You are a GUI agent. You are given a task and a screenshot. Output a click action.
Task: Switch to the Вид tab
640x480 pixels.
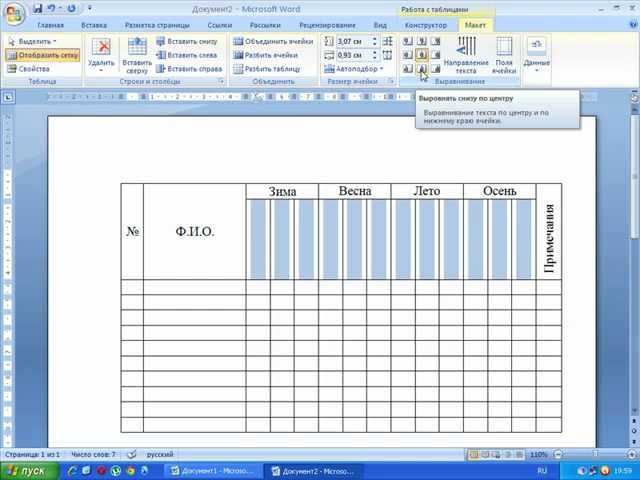point(380,25)
